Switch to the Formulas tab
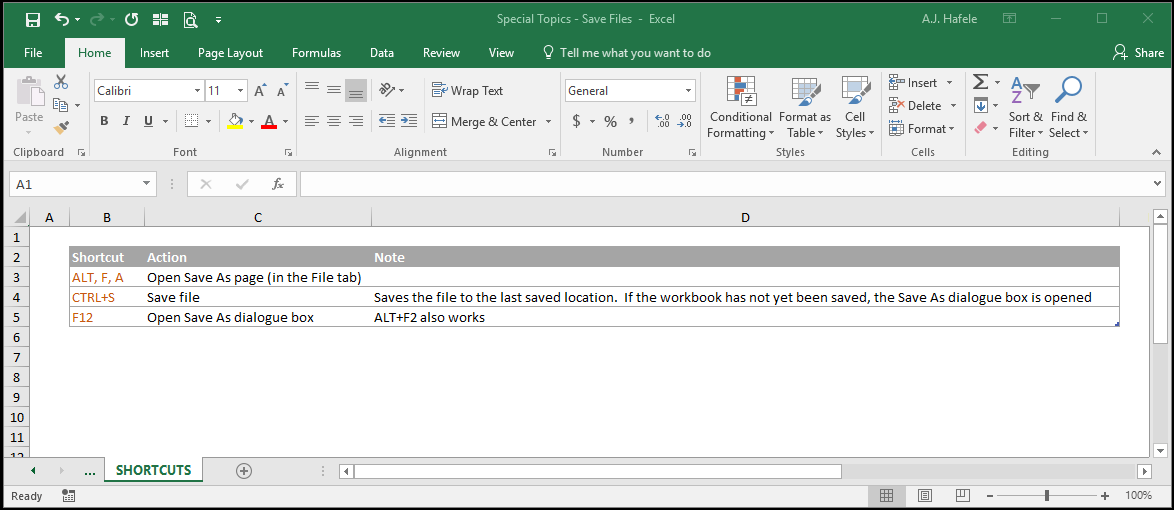 click(x=316, y=53)
